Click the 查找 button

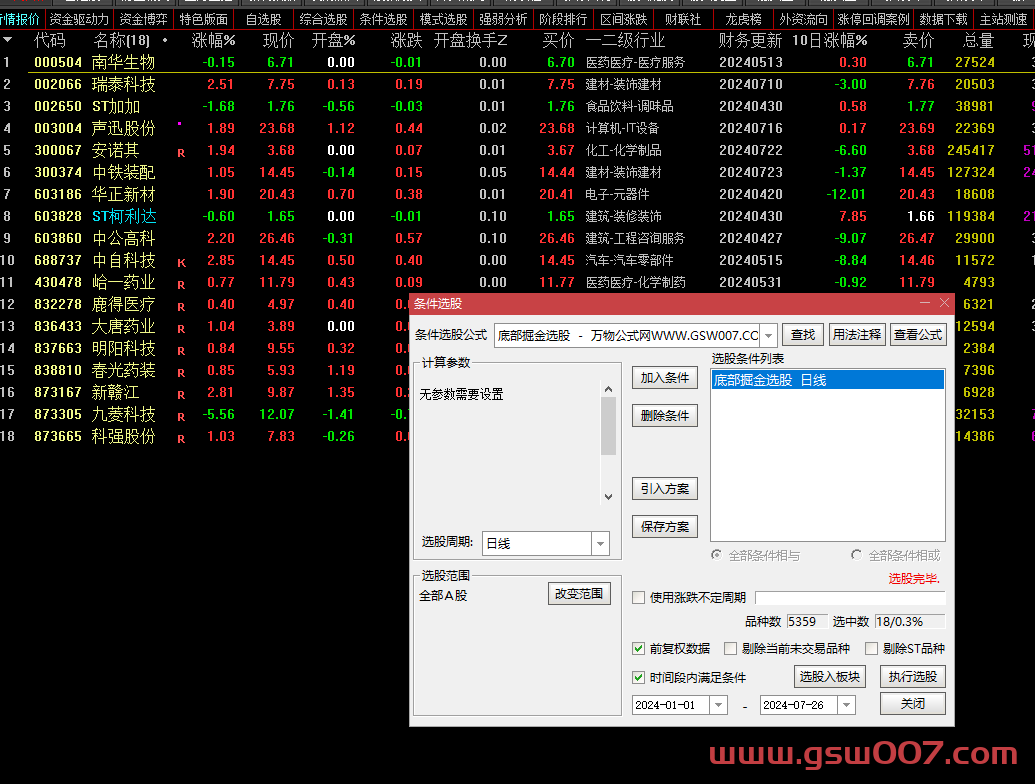coord(803,335)
